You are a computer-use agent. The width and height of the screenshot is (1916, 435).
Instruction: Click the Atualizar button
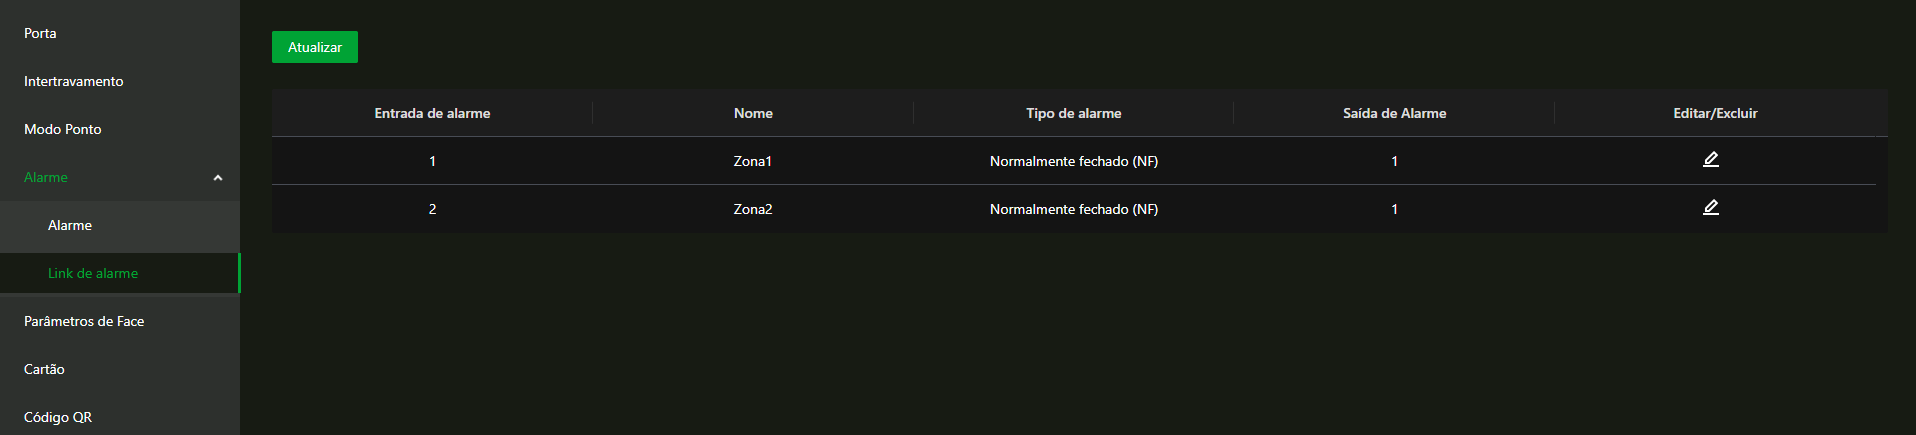click(315, 47)
